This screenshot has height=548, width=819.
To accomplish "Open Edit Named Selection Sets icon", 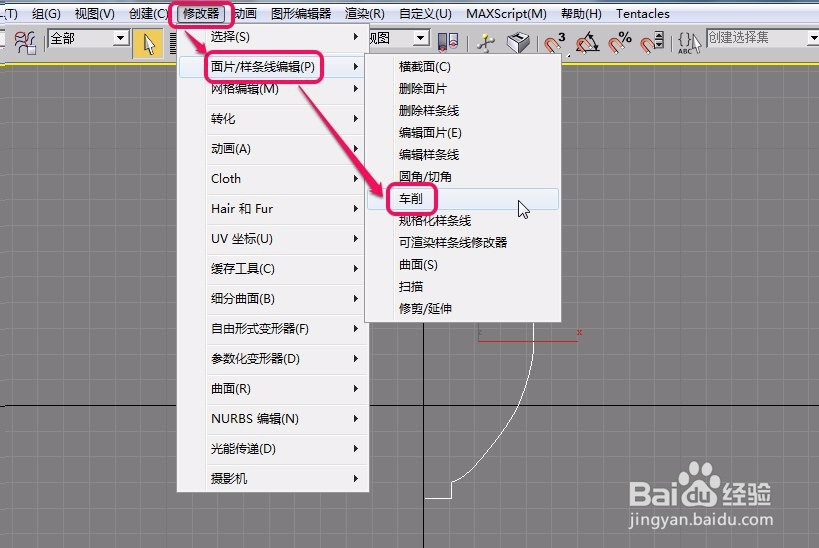I will pyautogui.click(x=689, y=43).
